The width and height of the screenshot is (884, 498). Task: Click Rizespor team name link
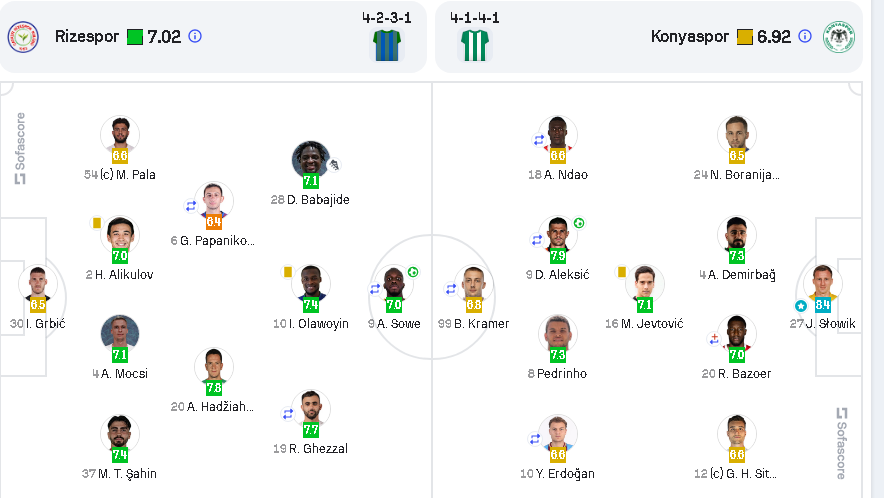point(87,36)
